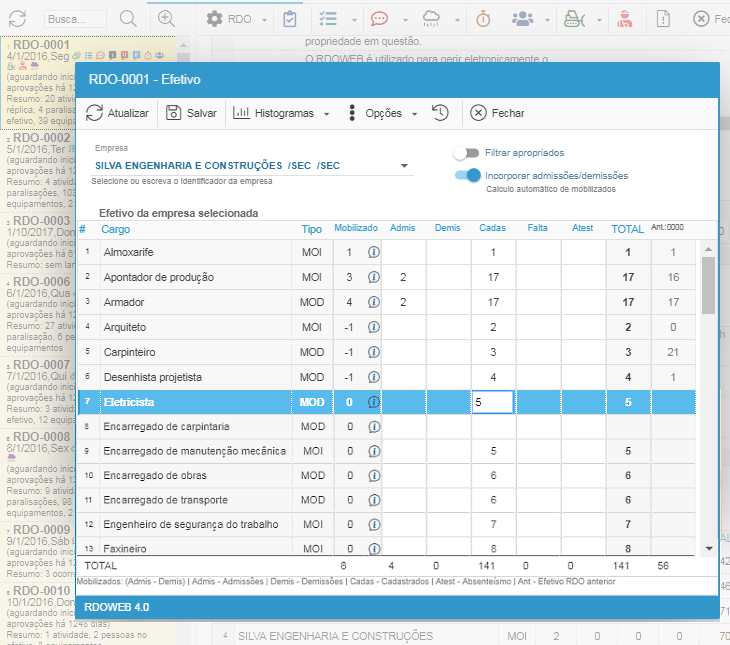Click the refresh icon in top toolbar

coord(17,19)
